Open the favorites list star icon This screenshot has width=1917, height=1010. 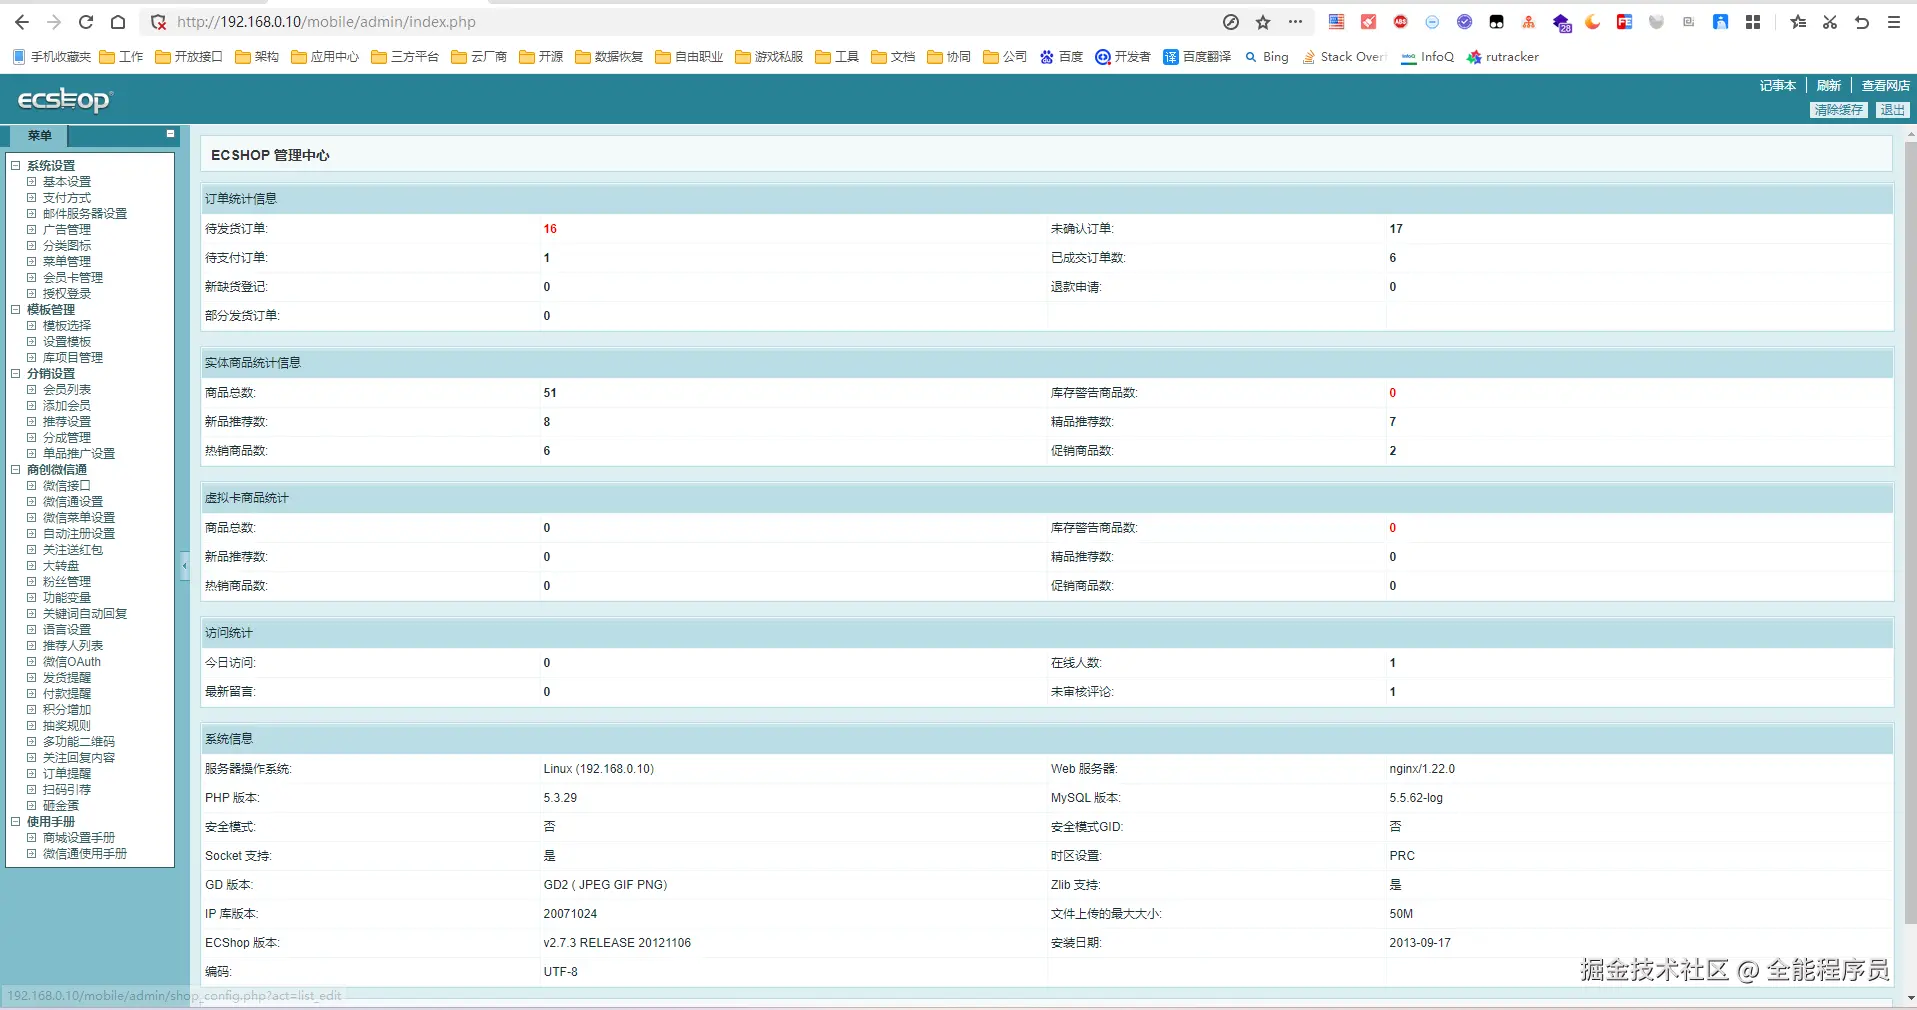tap(1798, 22)
